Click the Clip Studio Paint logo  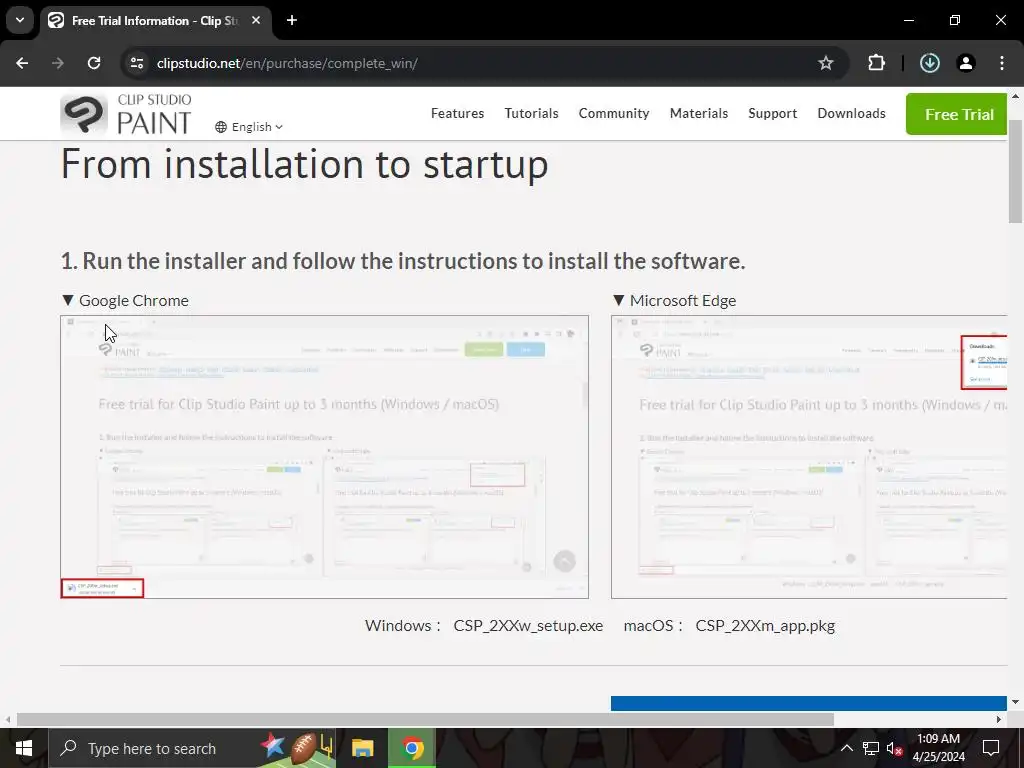pos(126,114)
